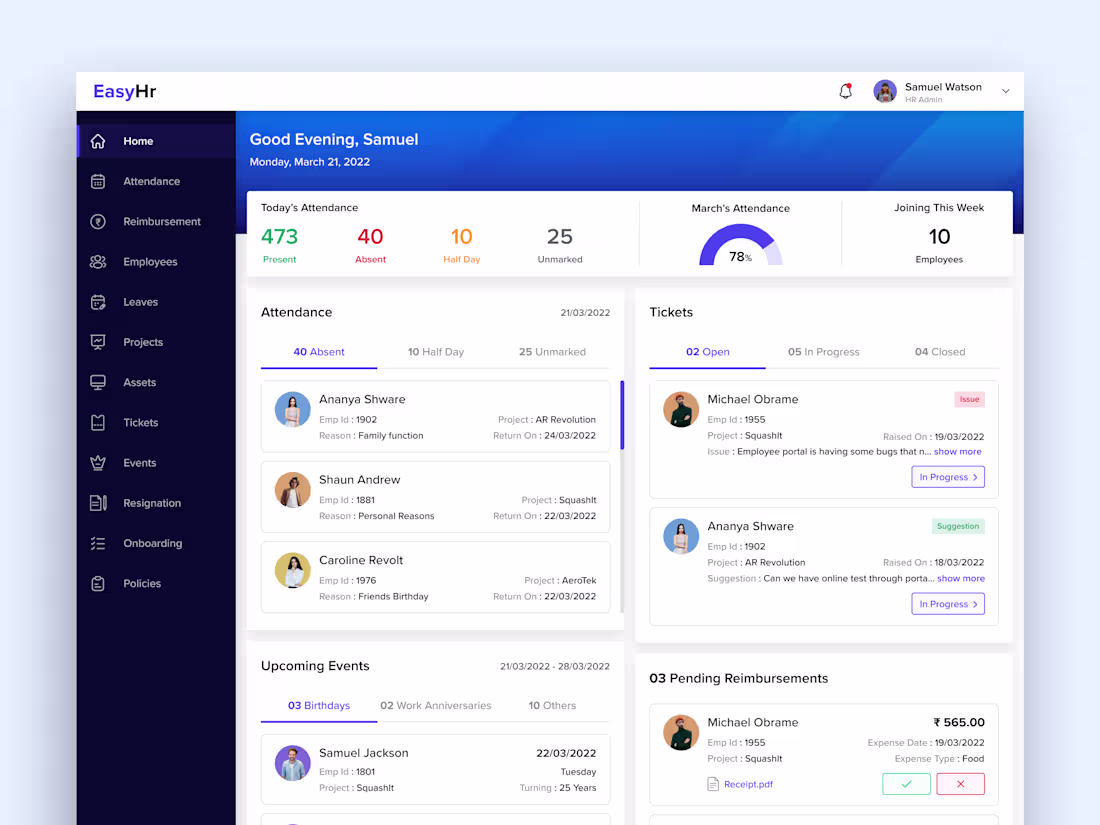Approve Michael Obrame's reimbursement with the green checkmark
This screenshot has height=825, width=1100.
(x=906, y=784)
